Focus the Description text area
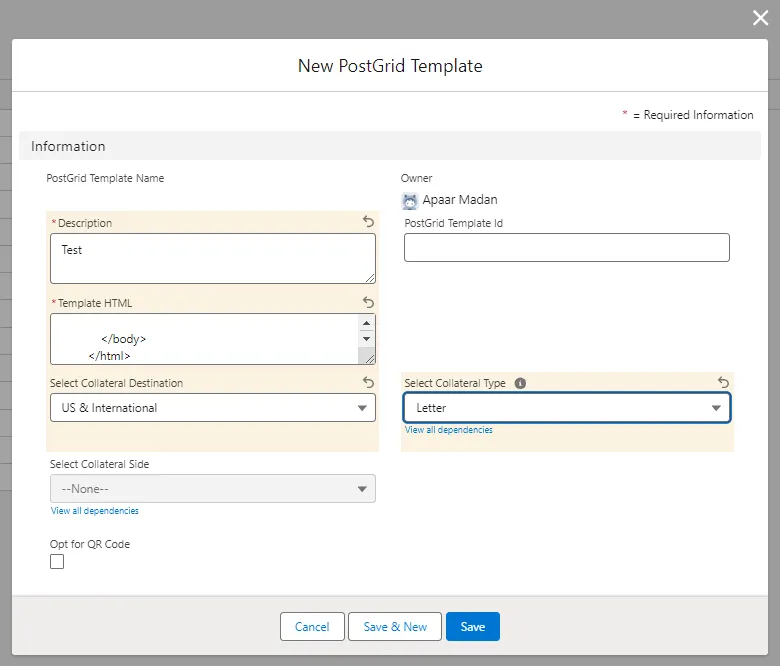The height and width of the screenshot is (666, 780). (213, 258)
